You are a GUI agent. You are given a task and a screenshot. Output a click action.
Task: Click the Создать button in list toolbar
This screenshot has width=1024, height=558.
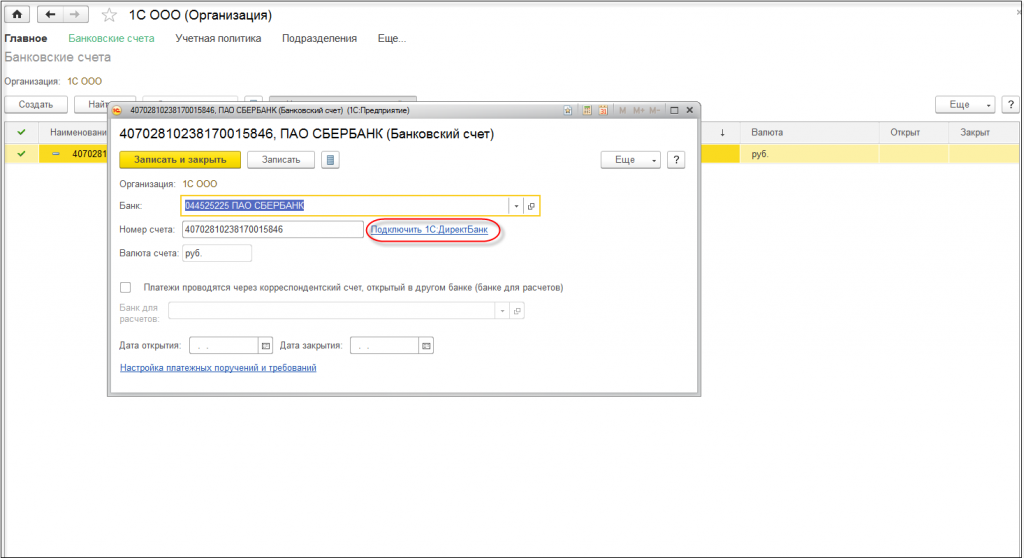point(35,105)
